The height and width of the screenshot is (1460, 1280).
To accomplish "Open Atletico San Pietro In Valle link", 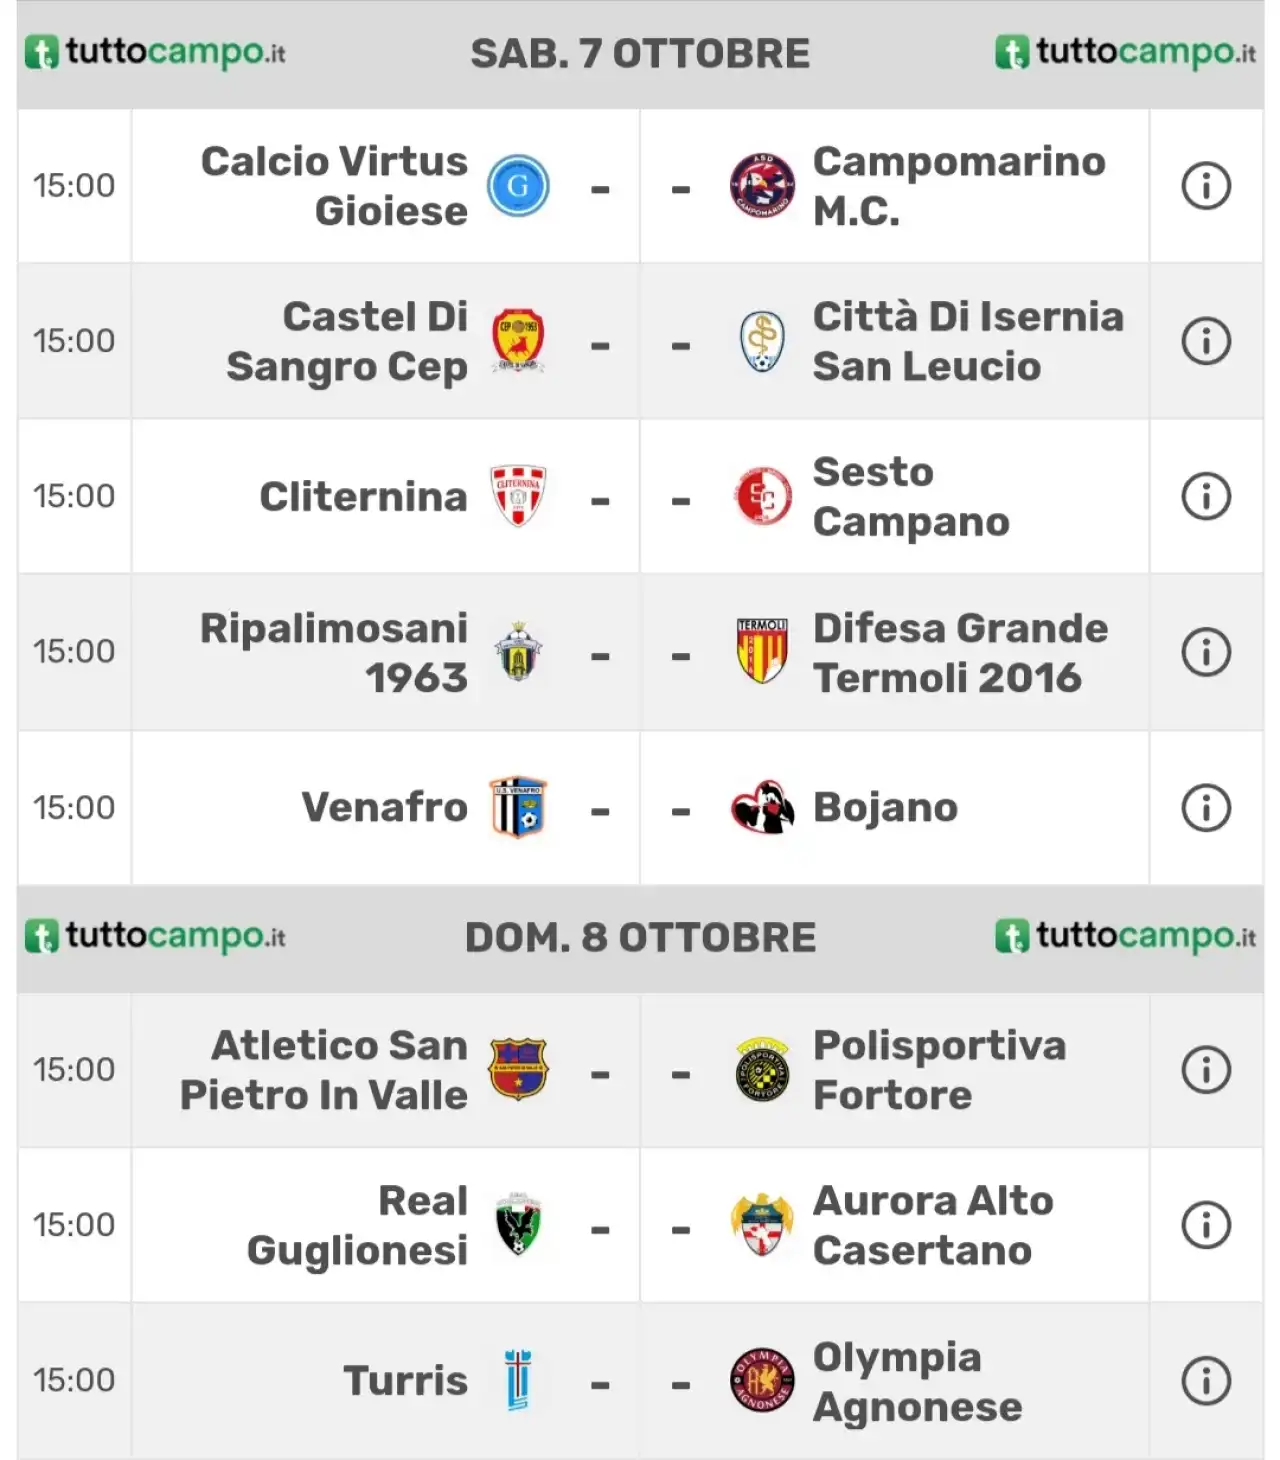I will pos(324,1070).
